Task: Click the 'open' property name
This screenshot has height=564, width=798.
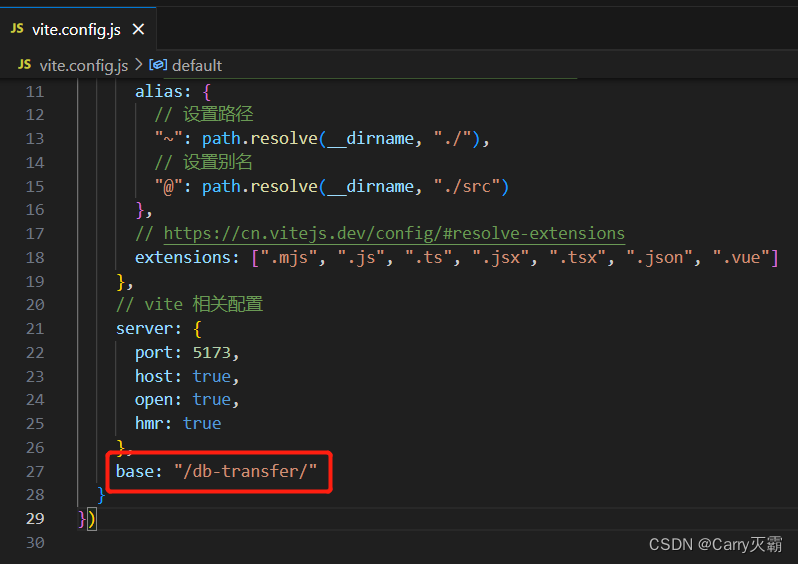Action: coord(154,400)
